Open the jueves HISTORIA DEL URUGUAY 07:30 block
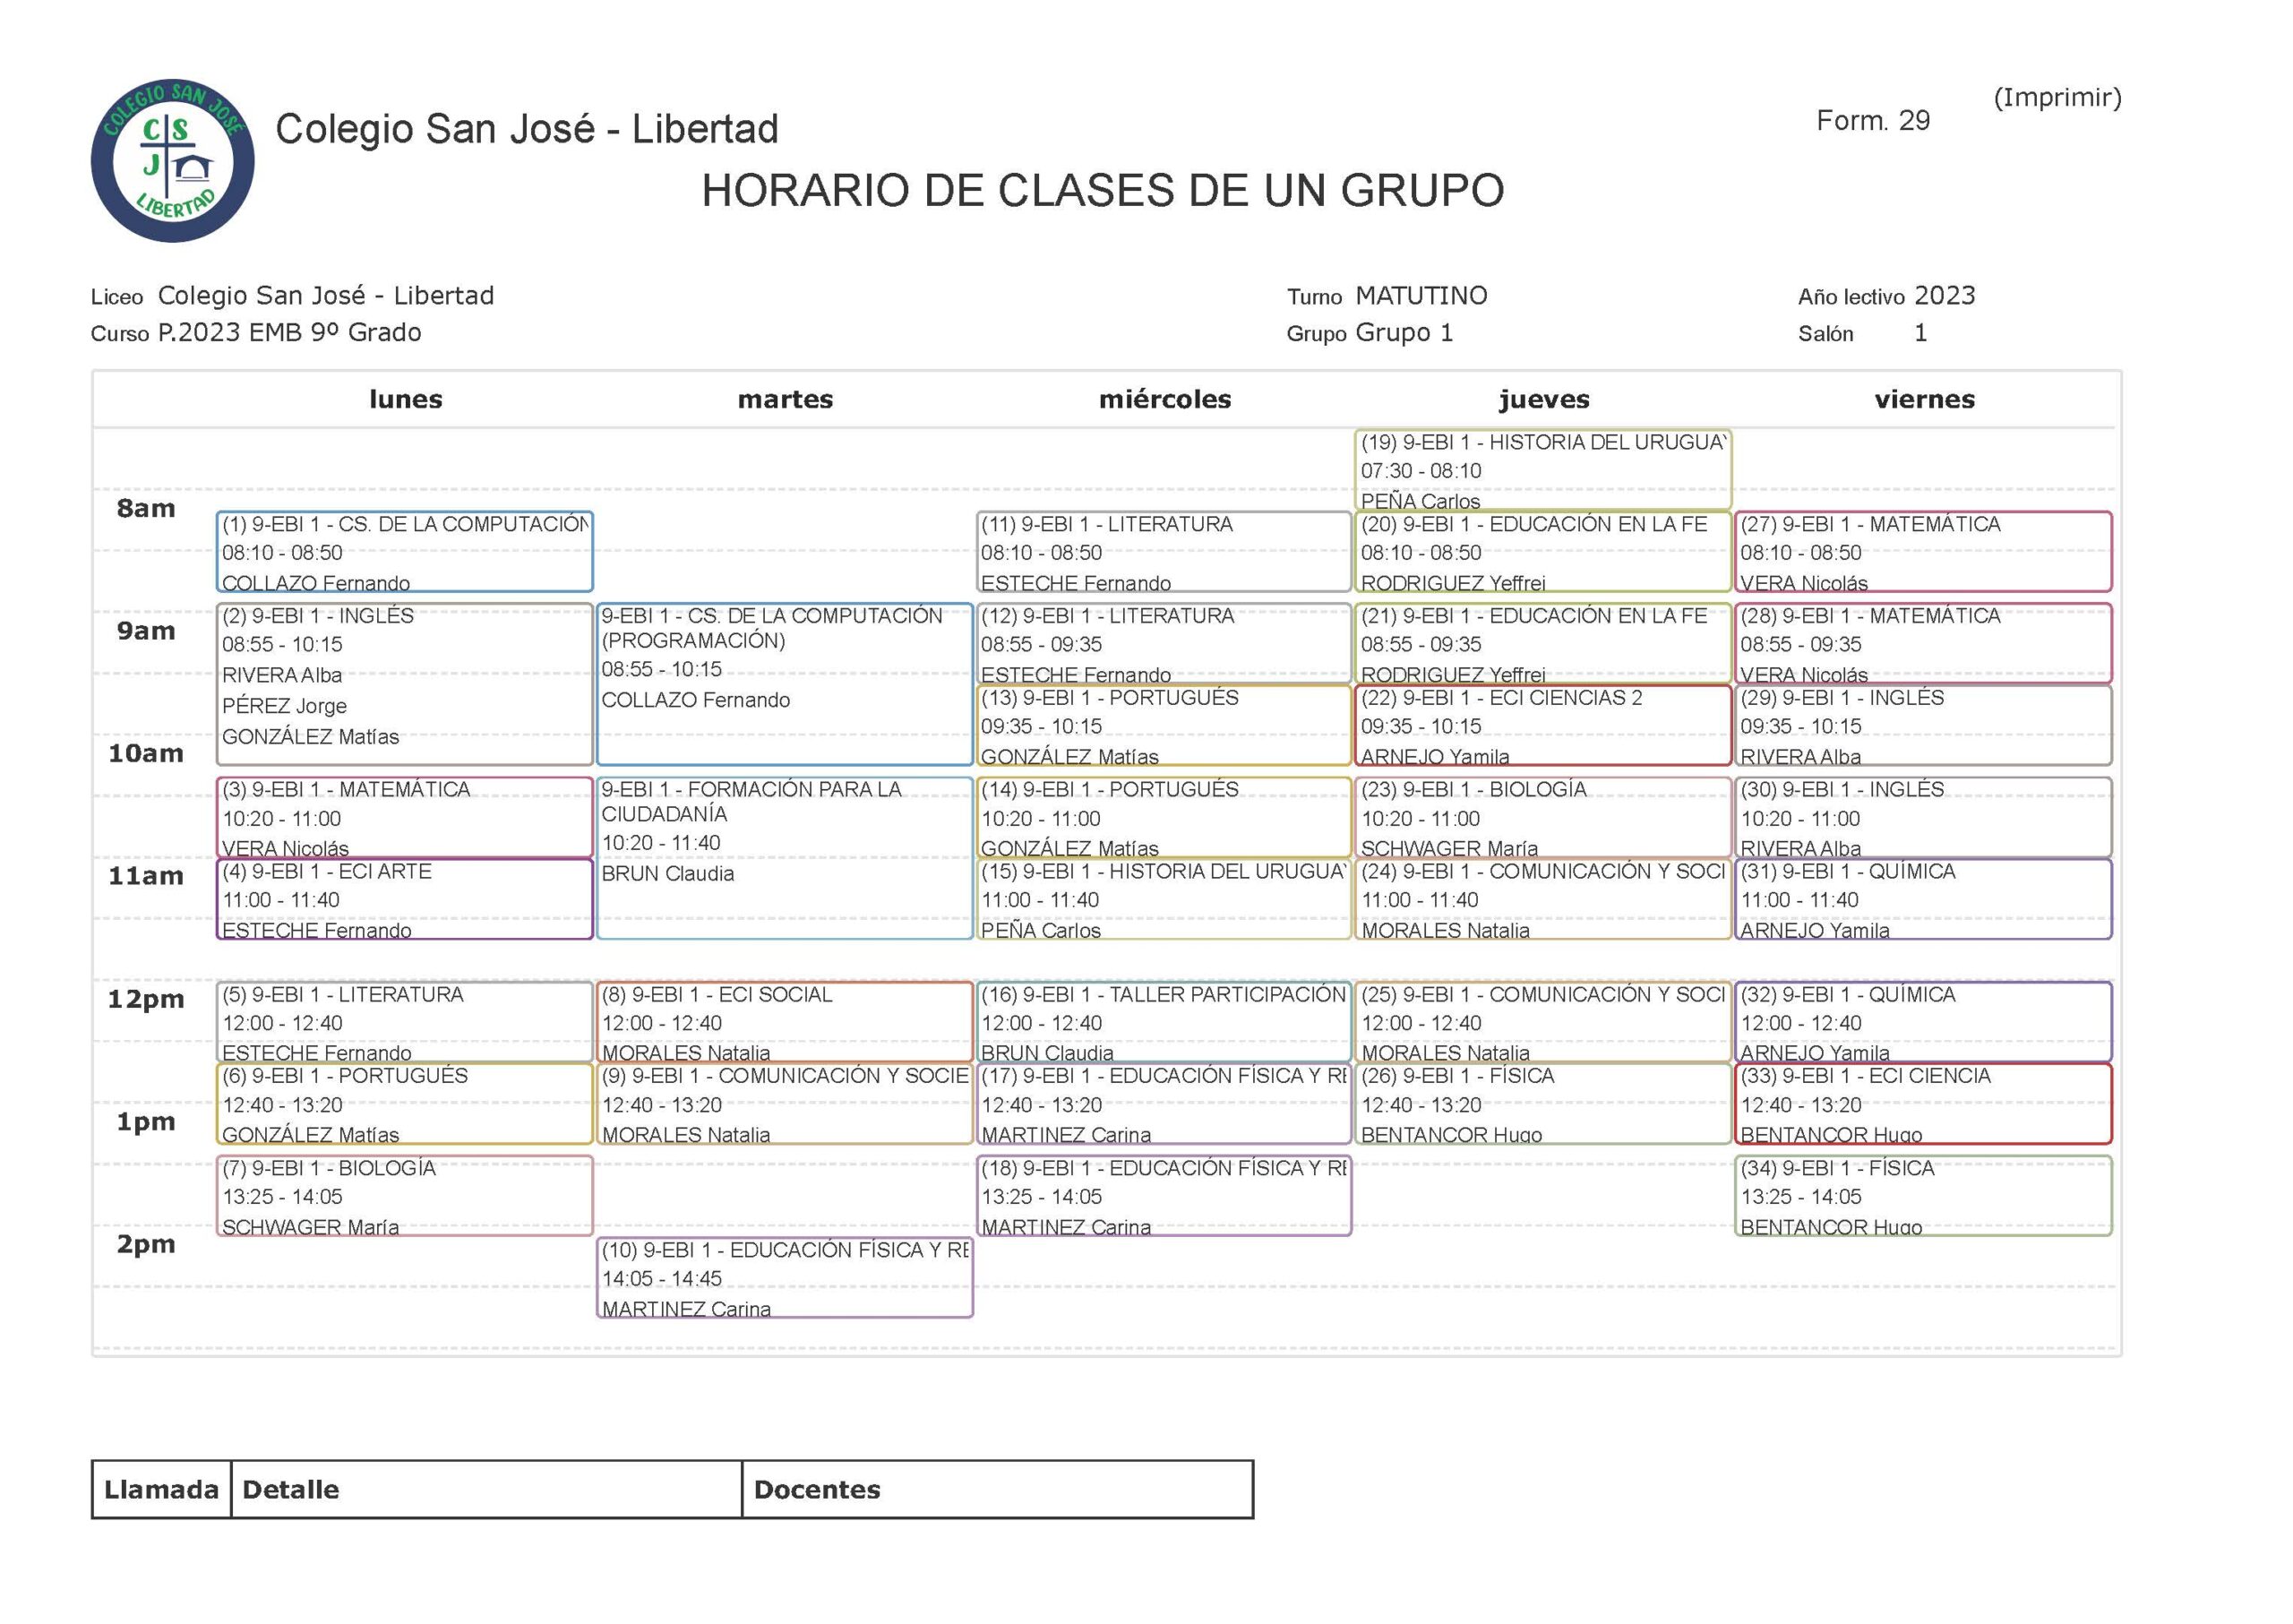The width and height of the screenshot is (2293, 1624). click(1542, 470)
